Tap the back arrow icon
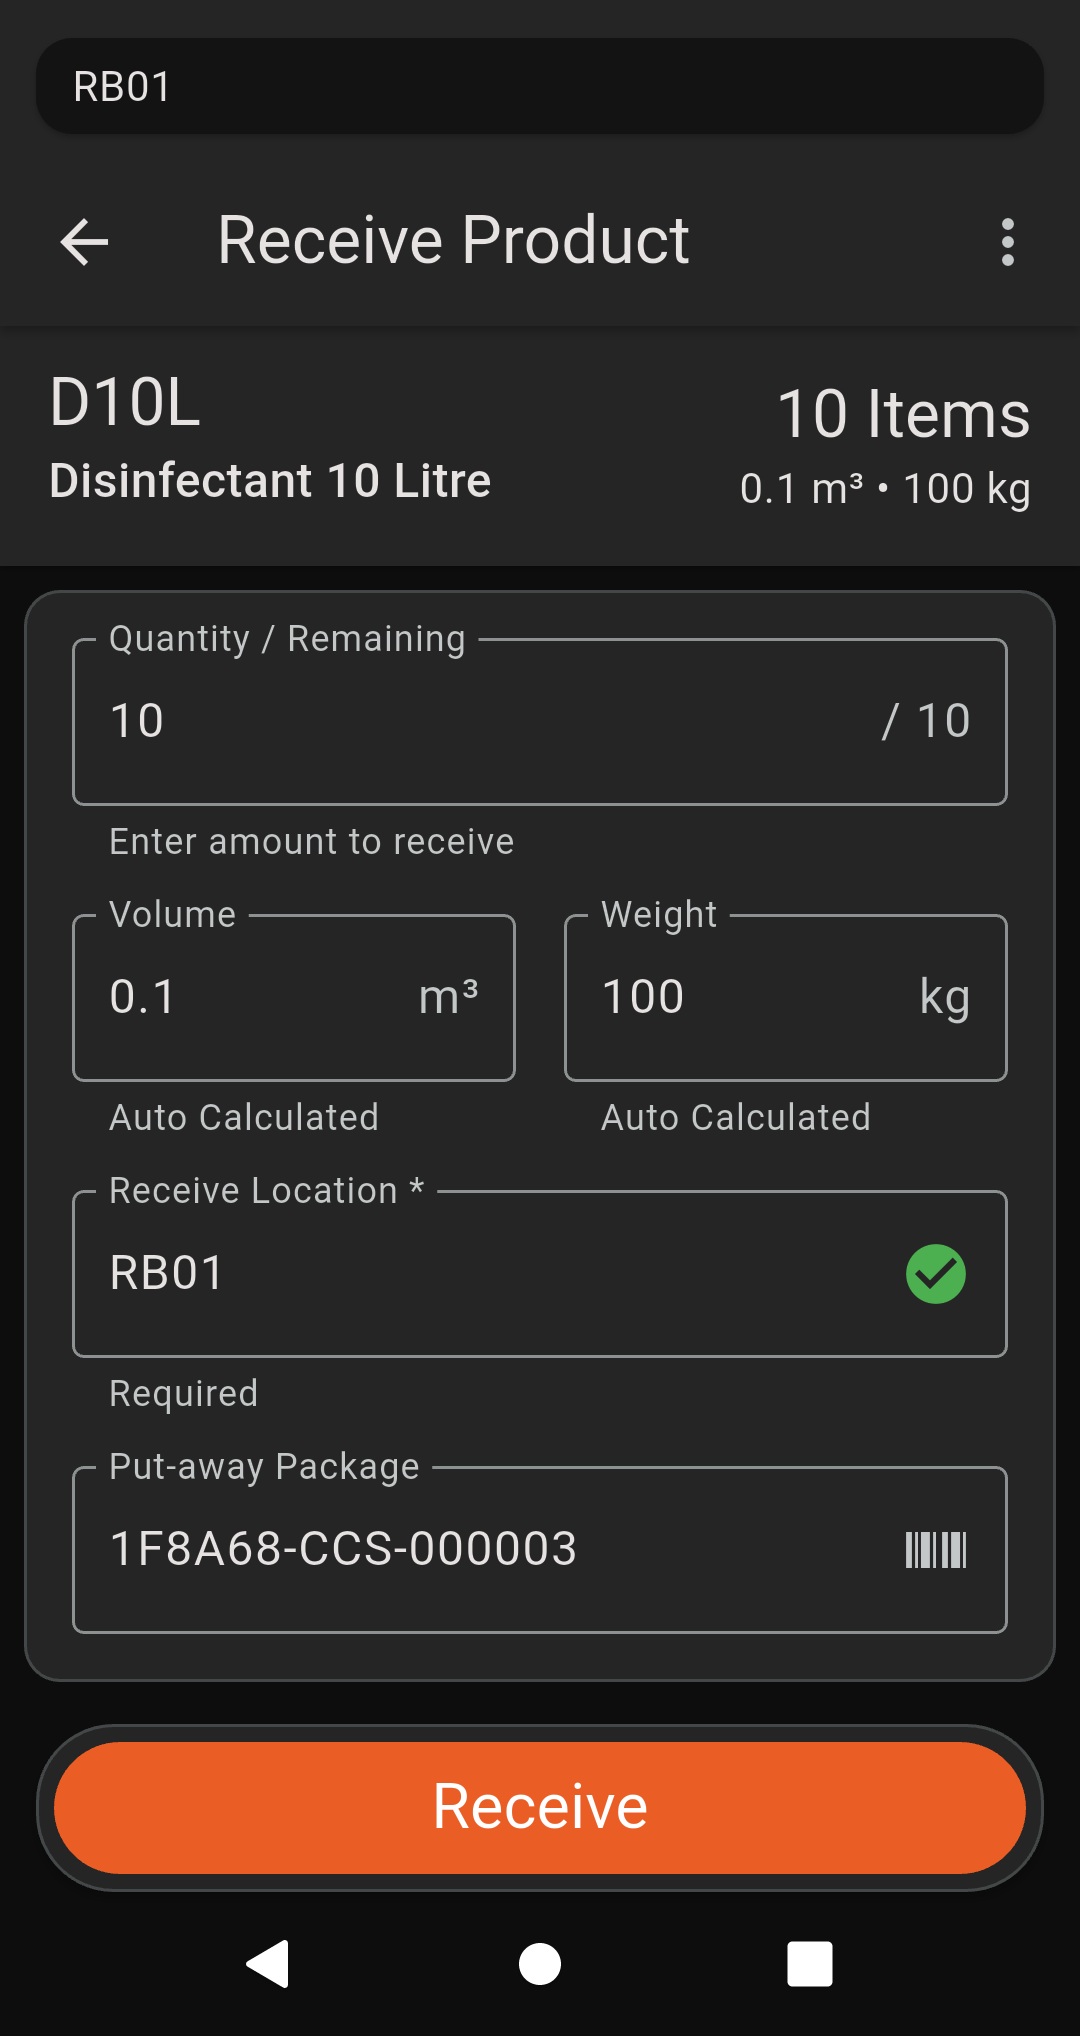The image size is (1080, 2036). [85, 242]
